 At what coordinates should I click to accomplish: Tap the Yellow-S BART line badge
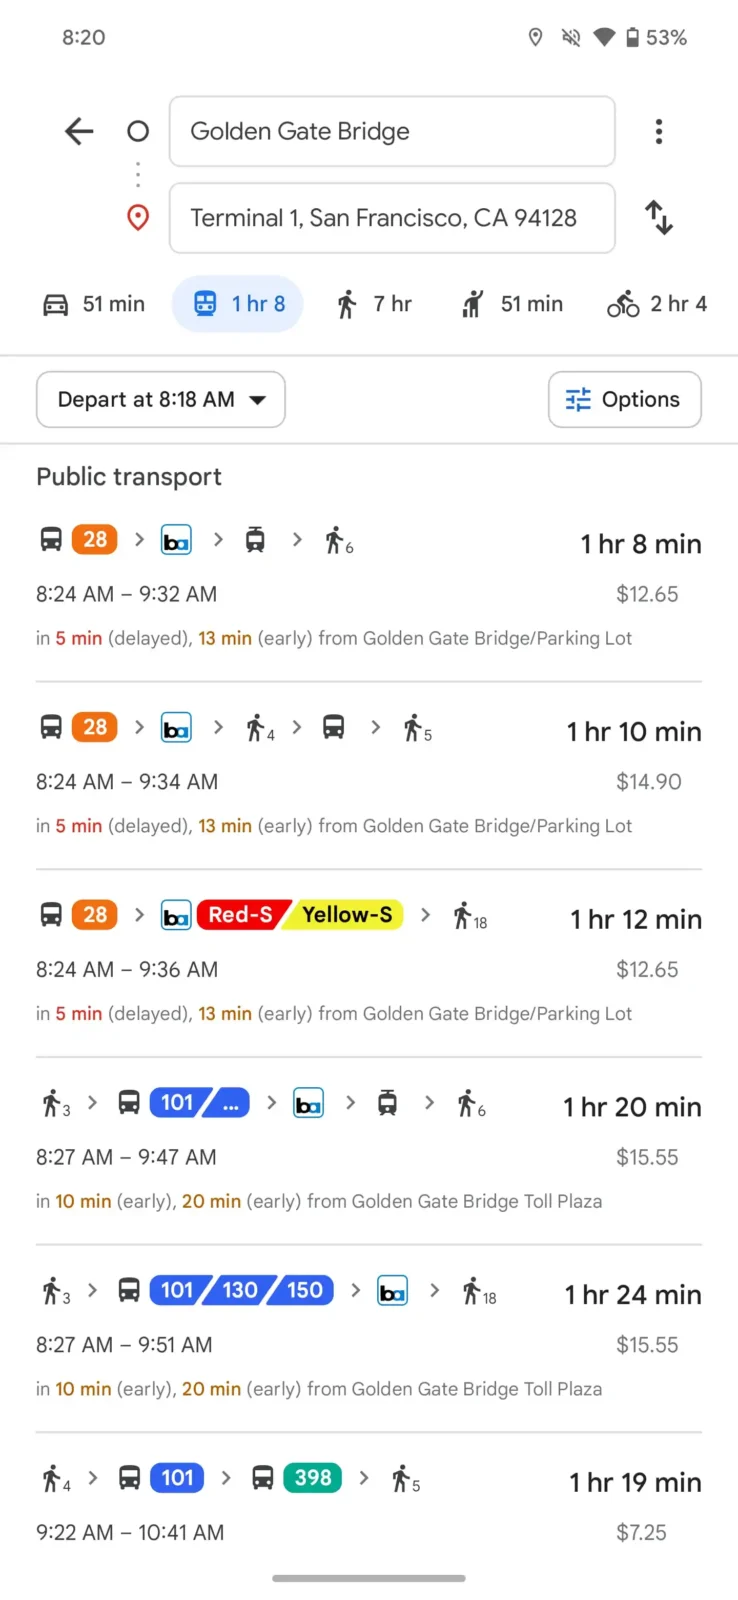coord(347,915)
